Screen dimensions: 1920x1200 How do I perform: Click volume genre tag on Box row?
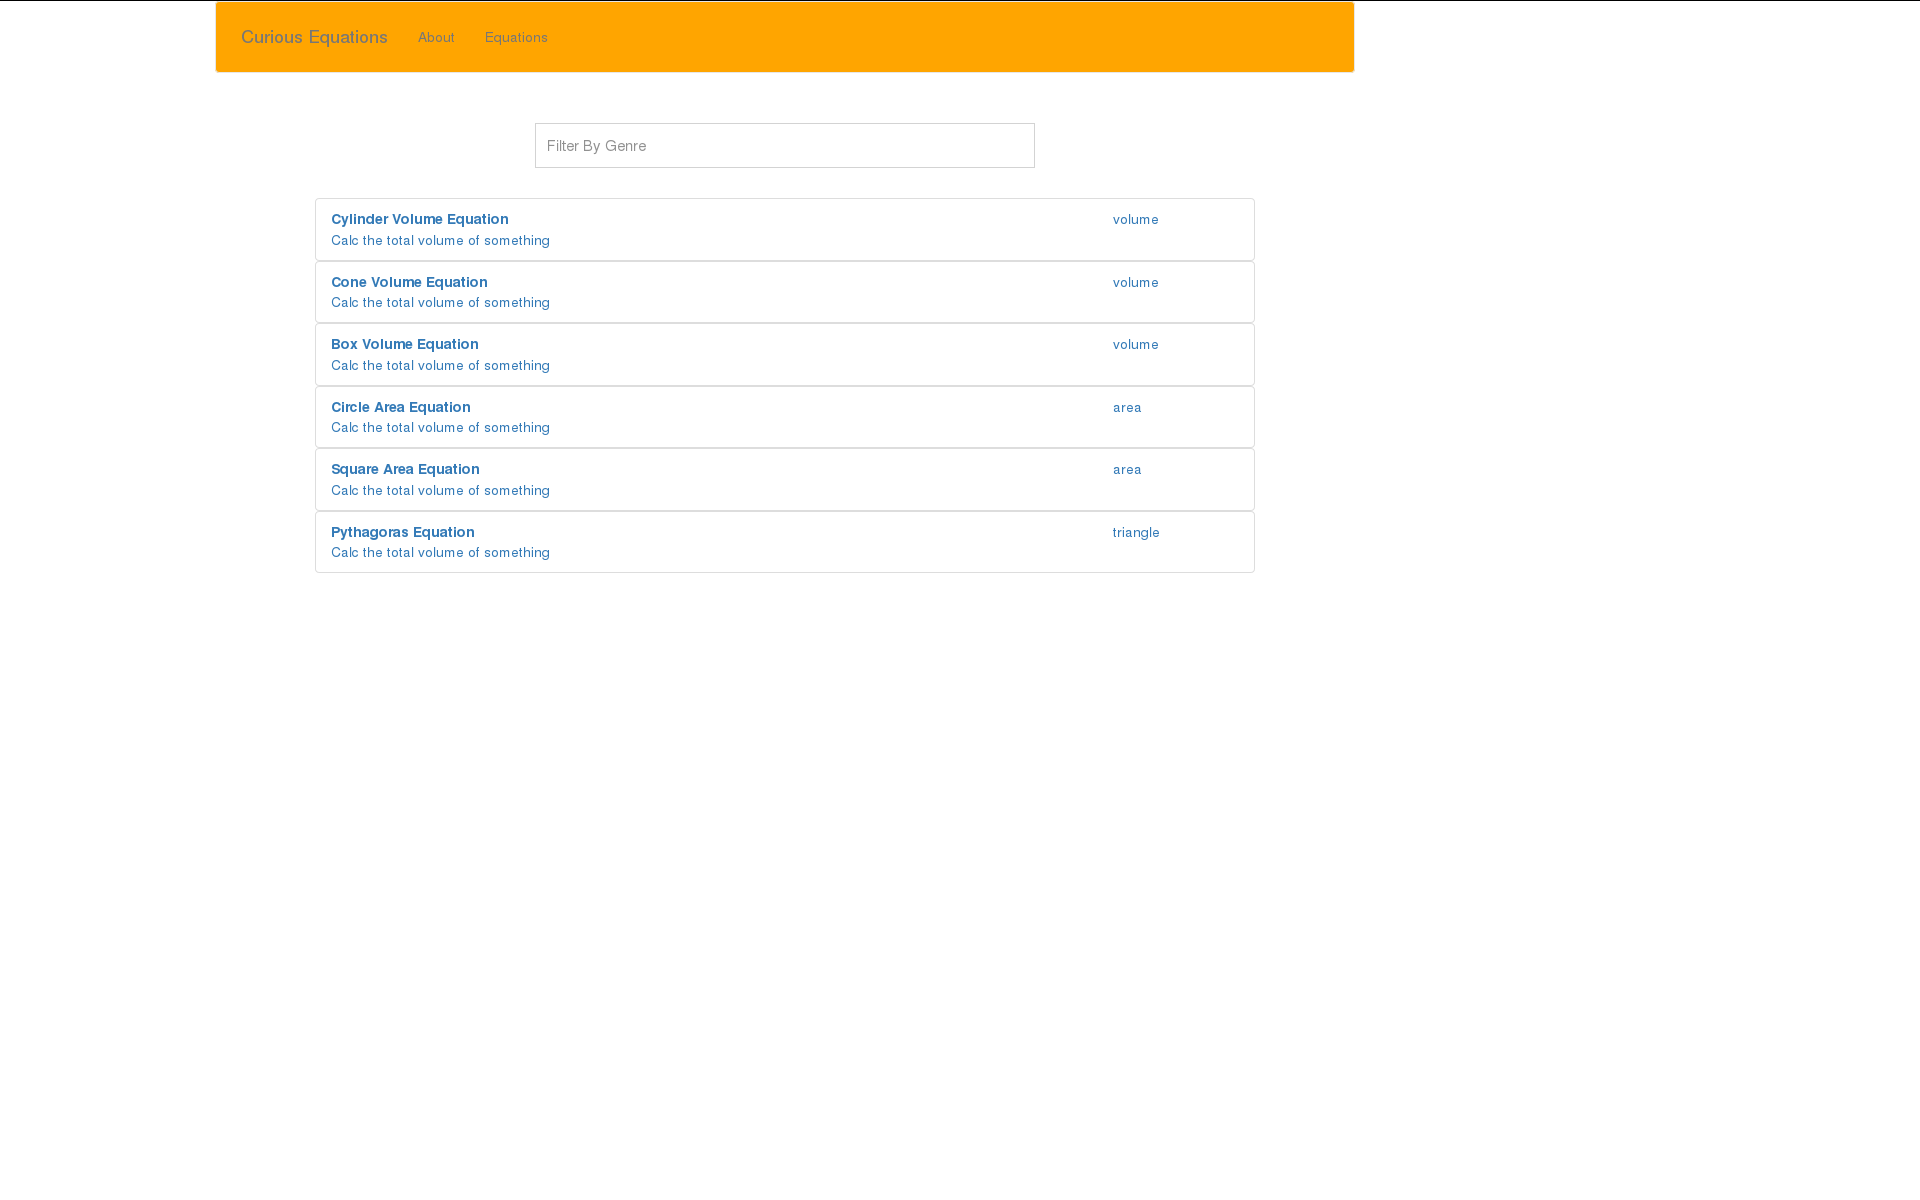1135,345
